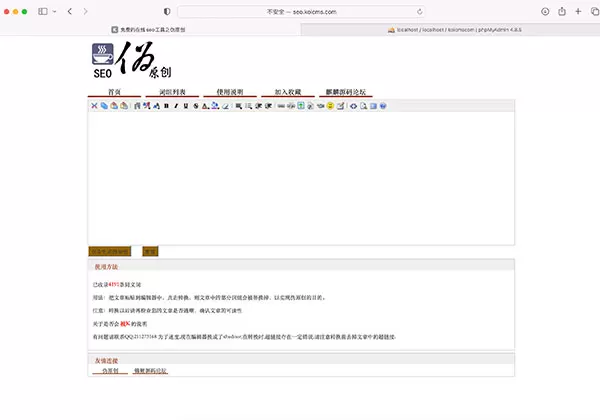Screen dimensions: 600x420
Task: Switch to the SEO tool tab
Action: 150,29
